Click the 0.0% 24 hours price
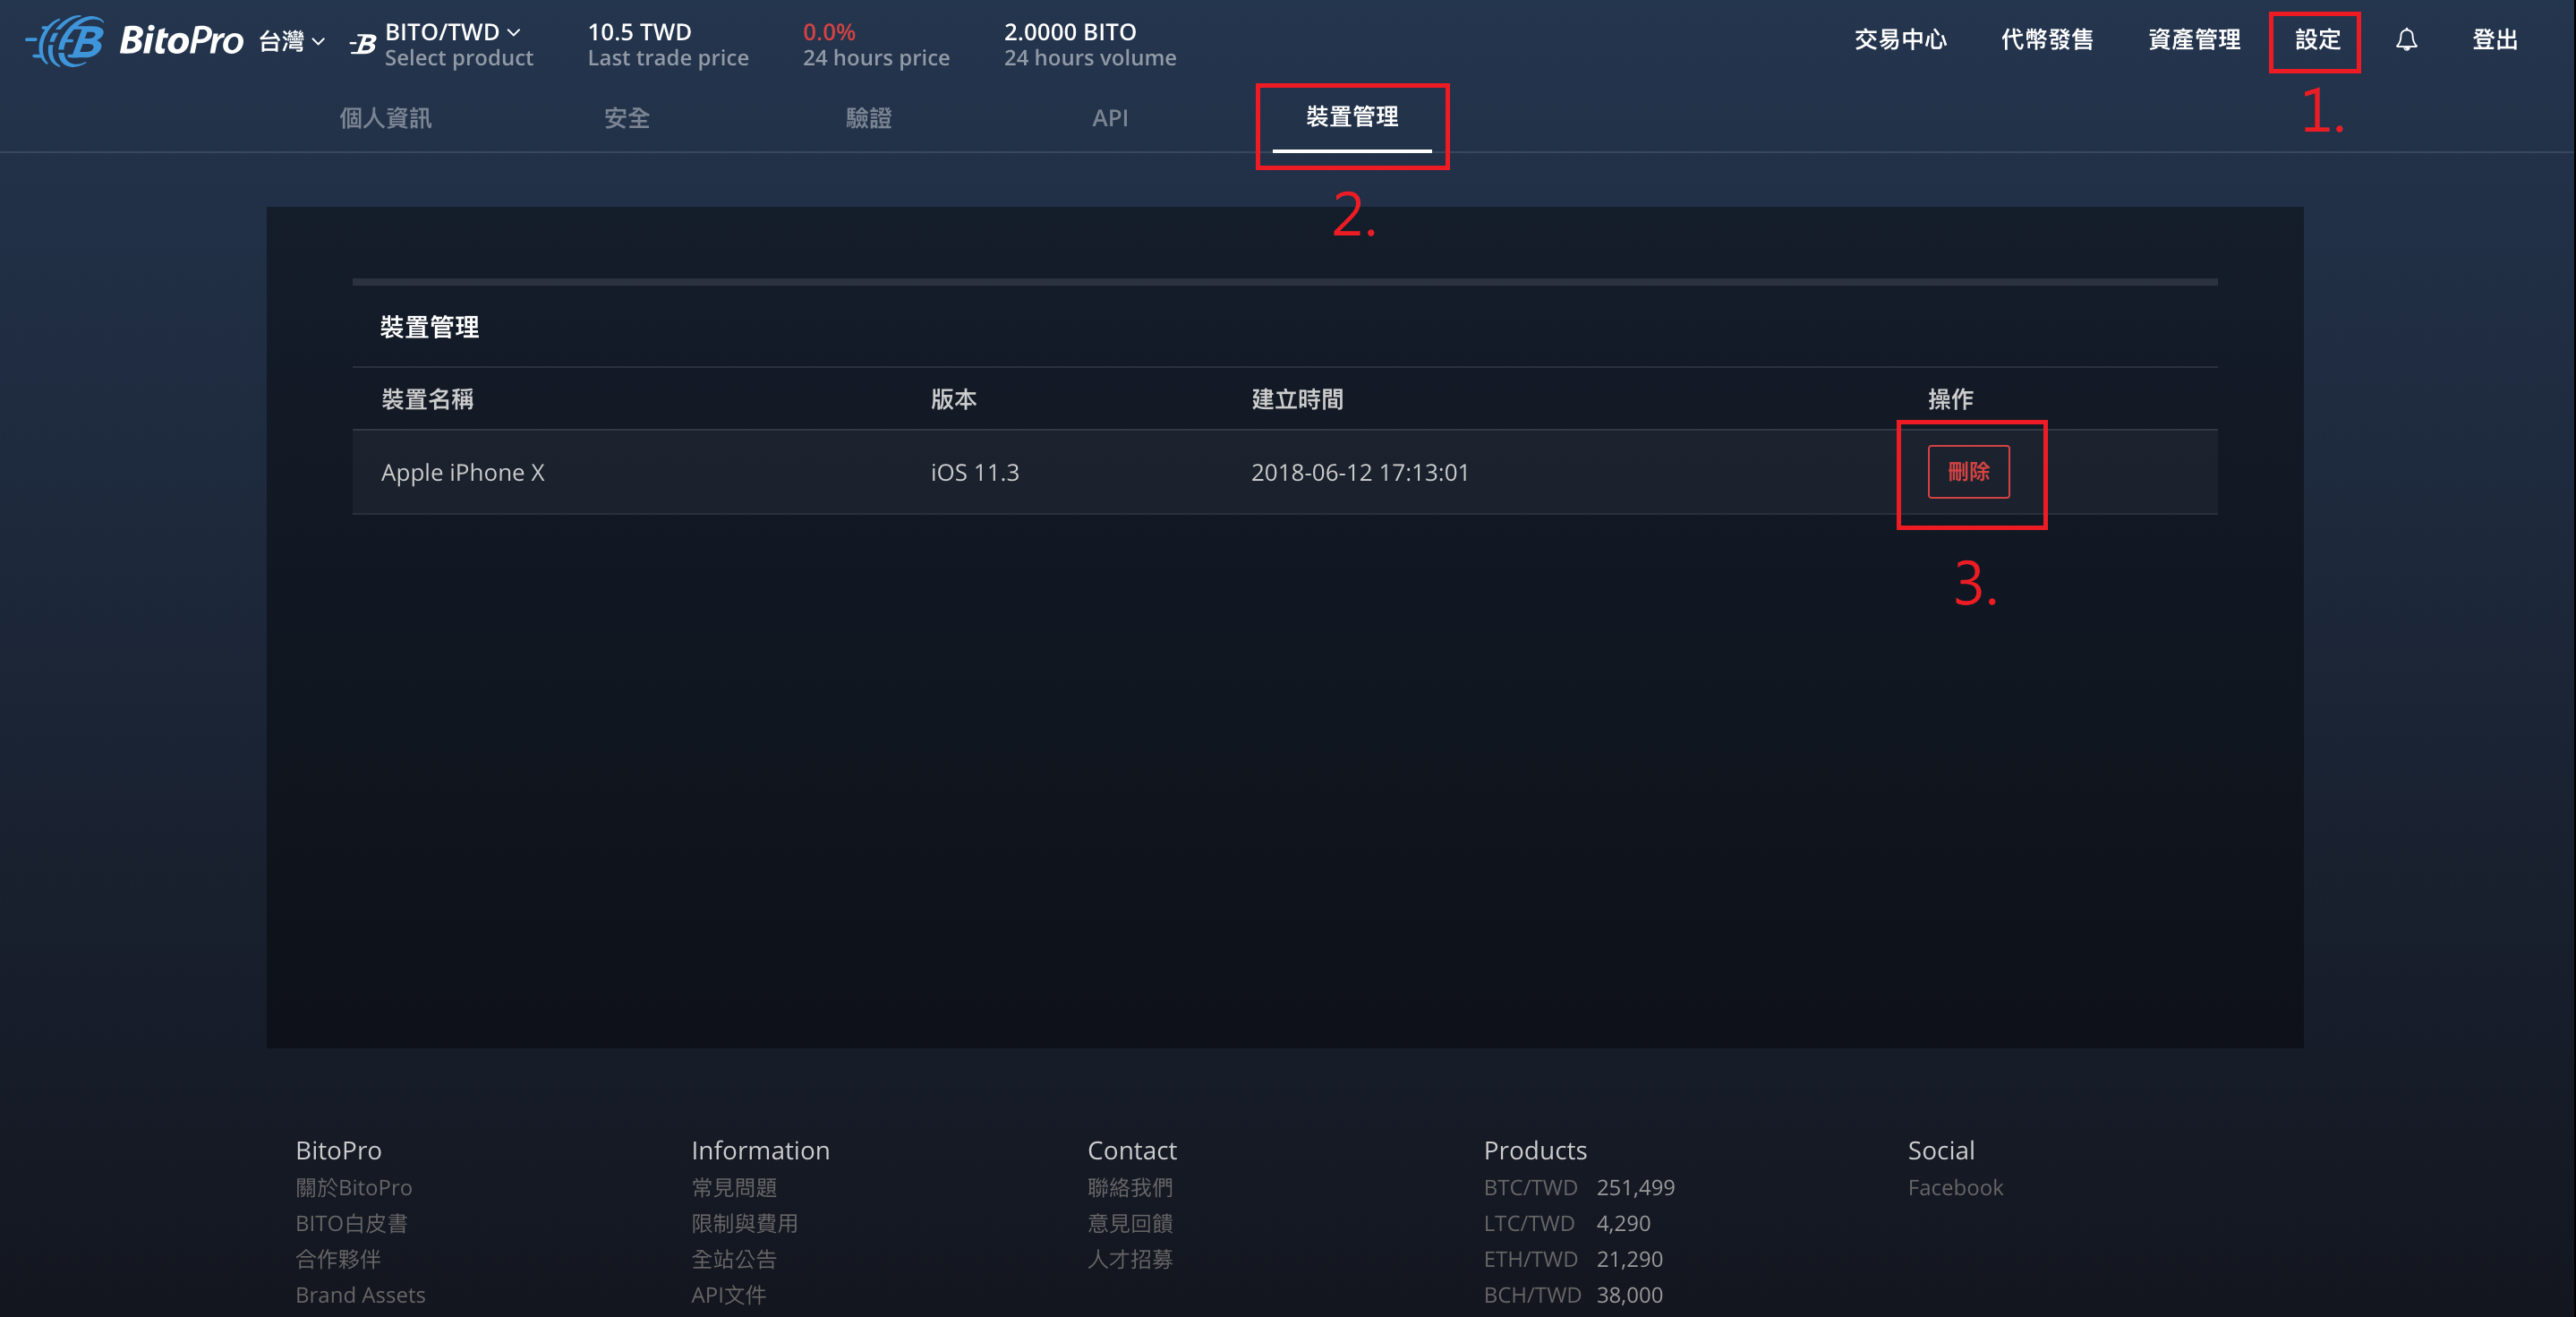Image resolution: width=2576 pixels, height=1317 pixels. 829,32
